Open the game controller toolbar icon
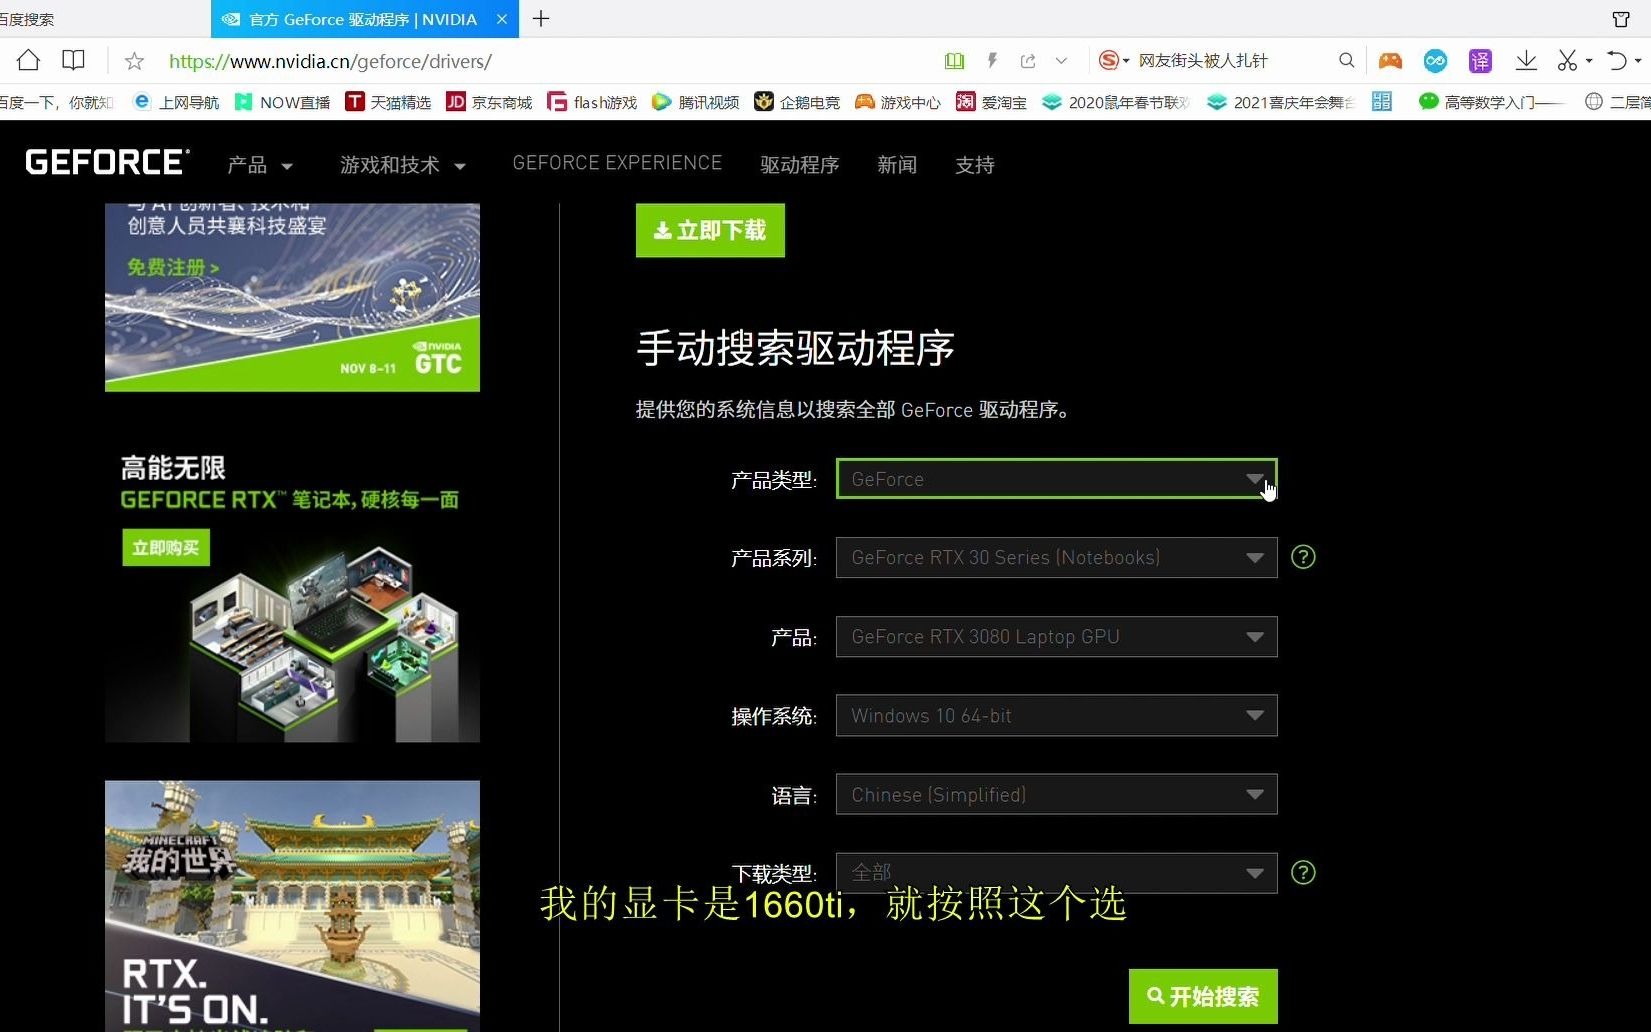 pyautogui.click(x=1390, y=61)
